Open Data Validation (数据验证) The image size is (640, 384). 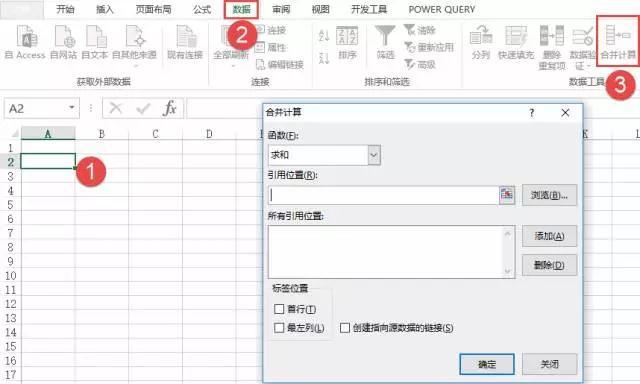583,47
